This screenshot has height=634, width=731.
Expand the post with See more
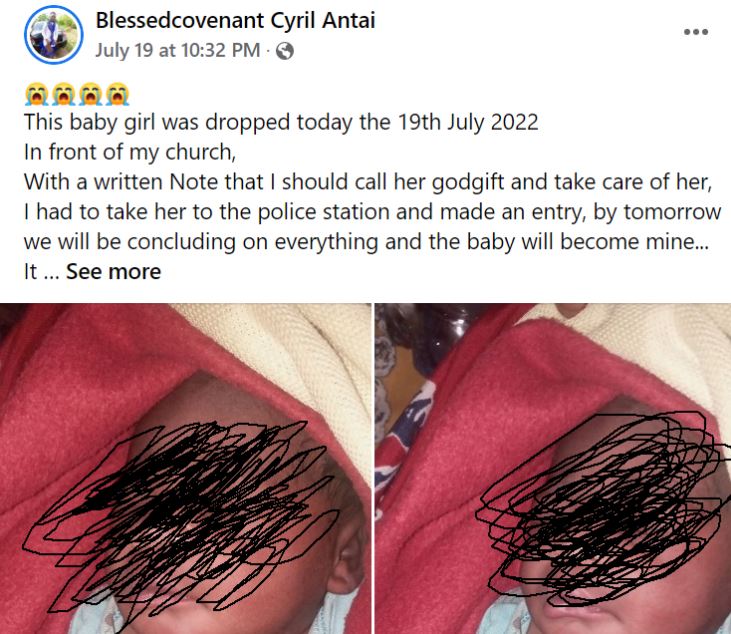click(113, 271)
